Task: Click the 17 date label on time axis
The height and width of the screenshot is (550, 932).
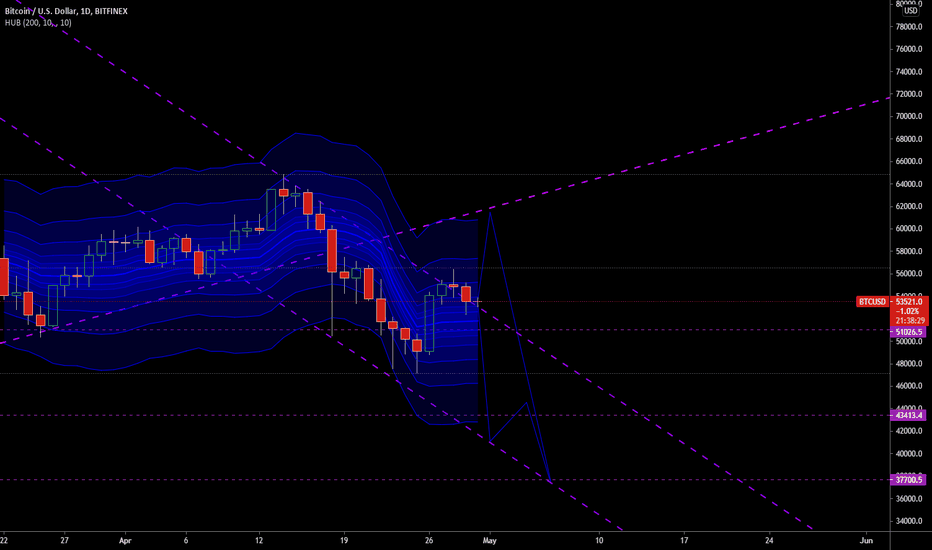Action: click(x=684, y=540)
